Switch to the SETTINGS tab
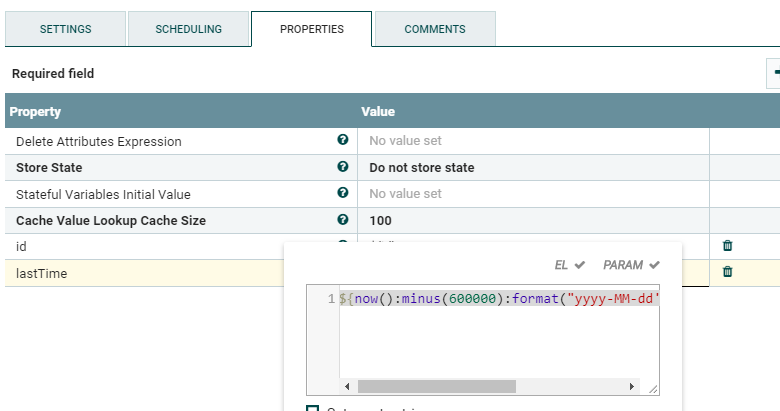This screenshot has width=780, height=411. click(65, 29)
